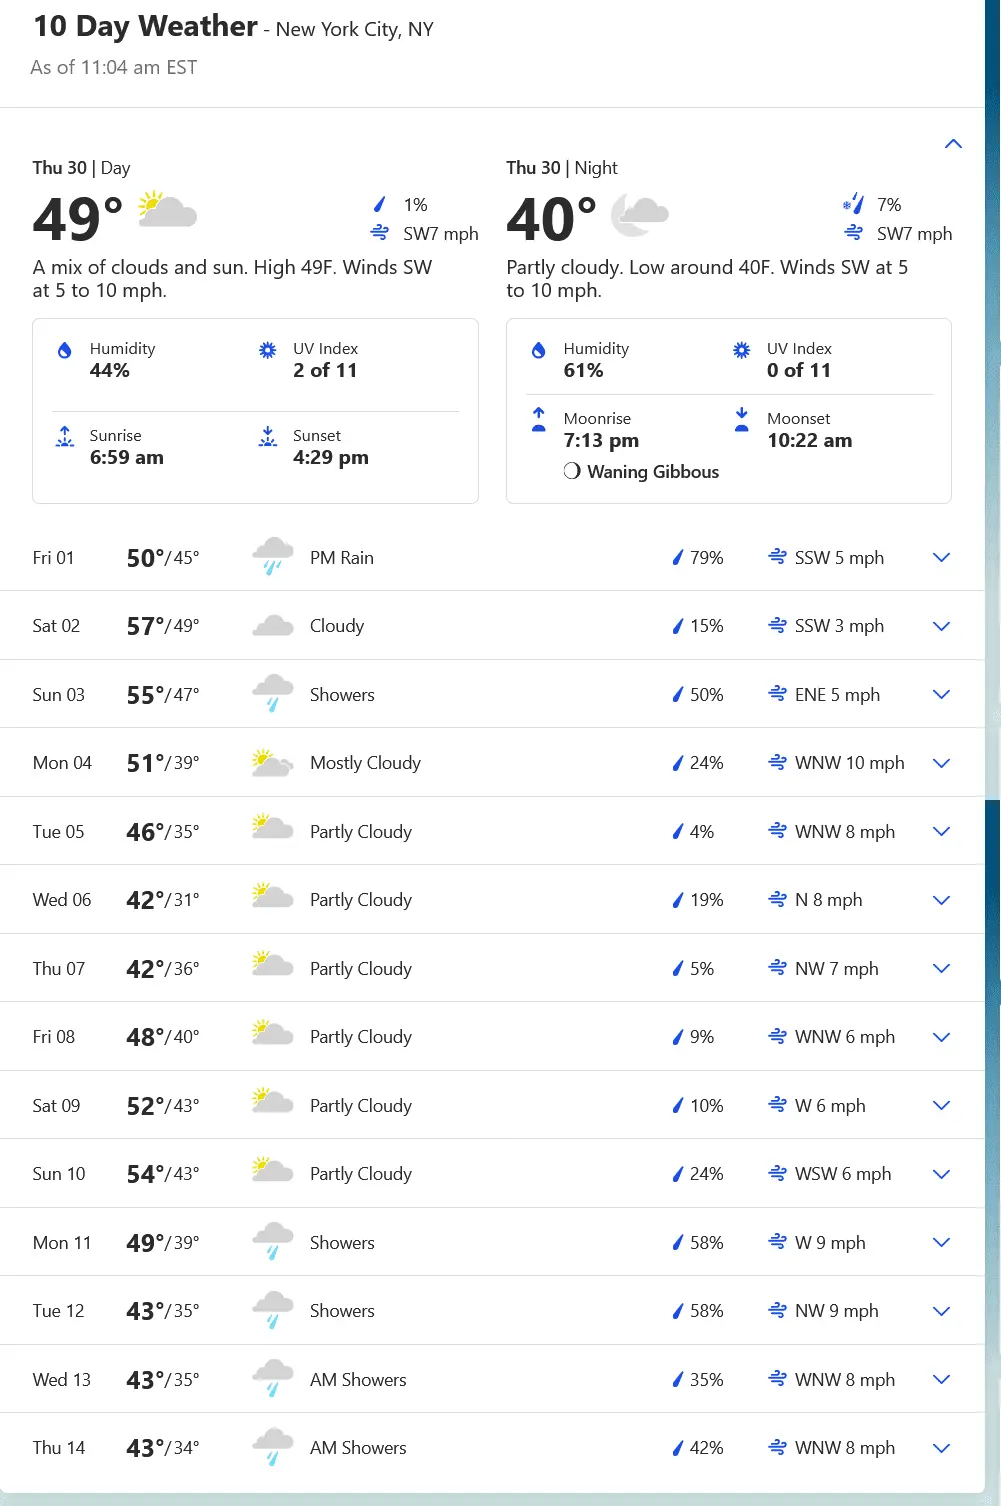Select the Sat 09 date label

pyautogui.click(x=56, y=1106)
